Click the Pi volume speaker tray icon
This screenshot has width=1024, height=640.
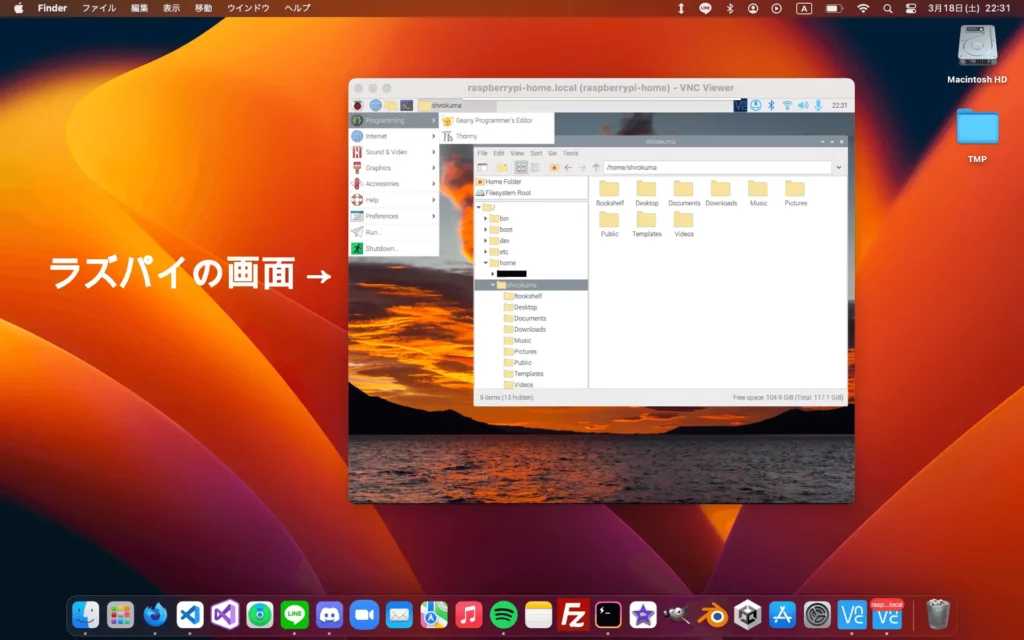(803, 105)
